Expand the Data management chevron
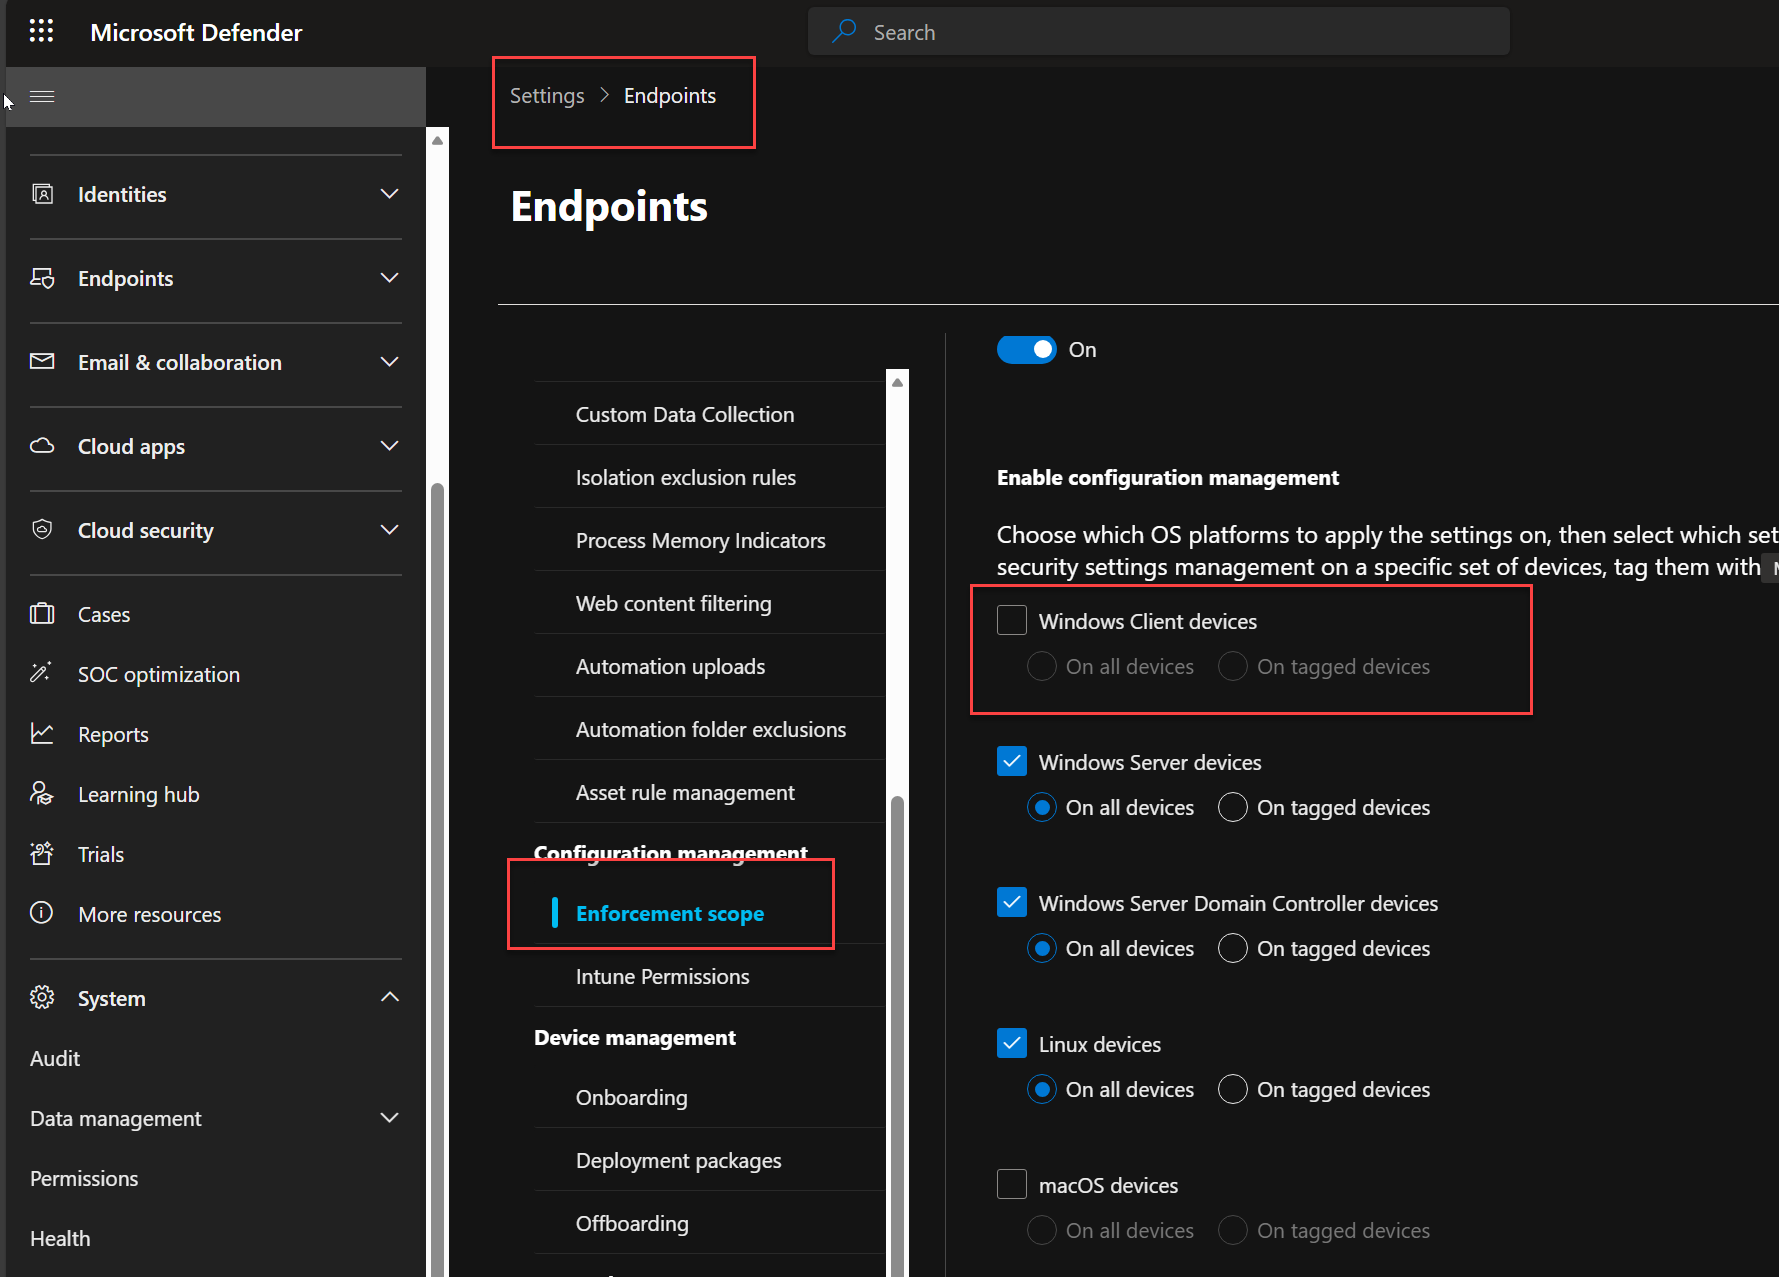Screen dimensions: 1779x1277 click(x=390, y=1118)
